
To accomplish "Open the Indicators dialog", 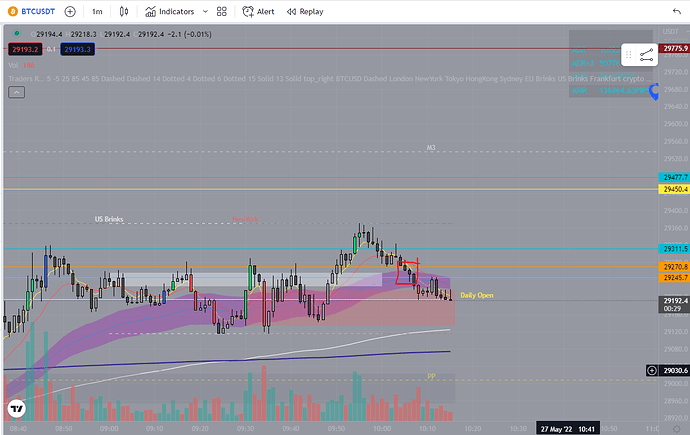I will 169,11.
